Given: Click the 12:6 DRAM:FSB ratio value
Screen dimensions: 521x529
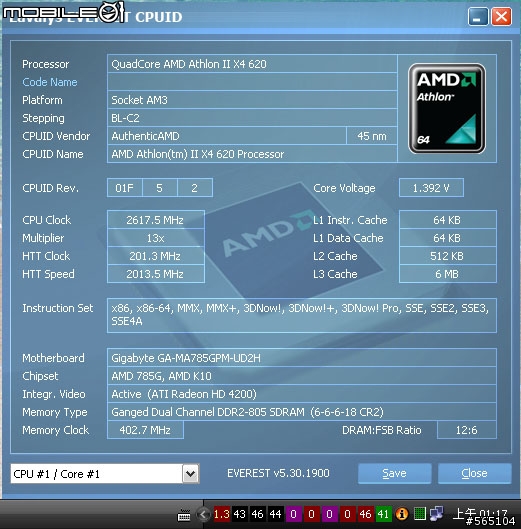Looking at the screenshot, I should click(467, 430).
